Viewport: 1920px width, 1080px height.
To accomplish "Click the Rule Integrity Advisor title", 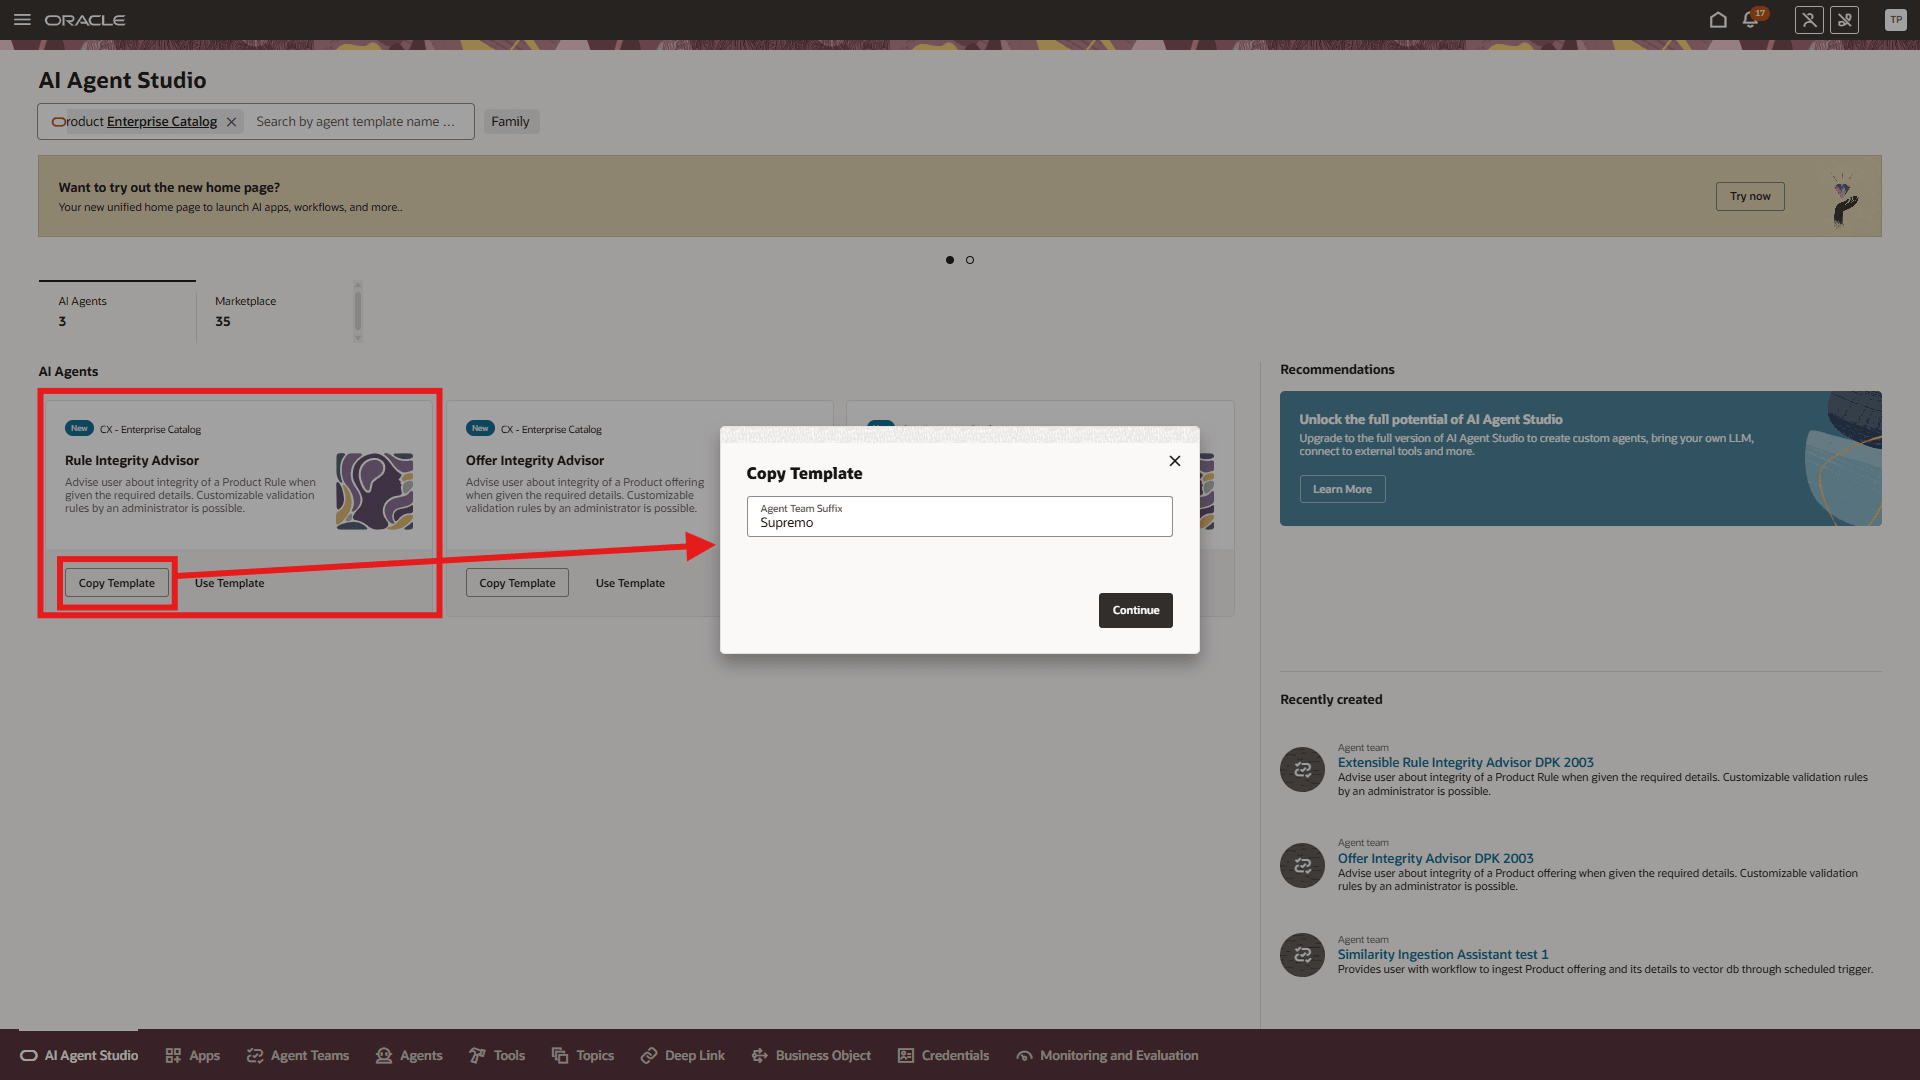I will coord(132,460).
